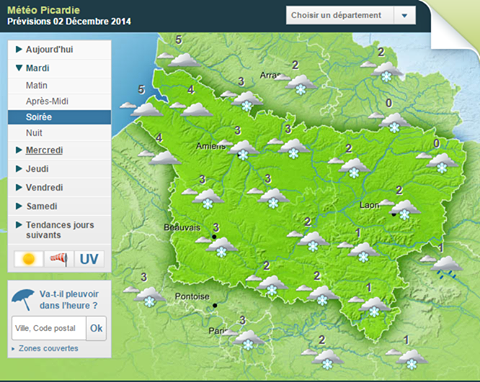Click the snow cloud icon near Arras
The width and height of the screenshot is (480, 382).
click(x=301, y=85)
